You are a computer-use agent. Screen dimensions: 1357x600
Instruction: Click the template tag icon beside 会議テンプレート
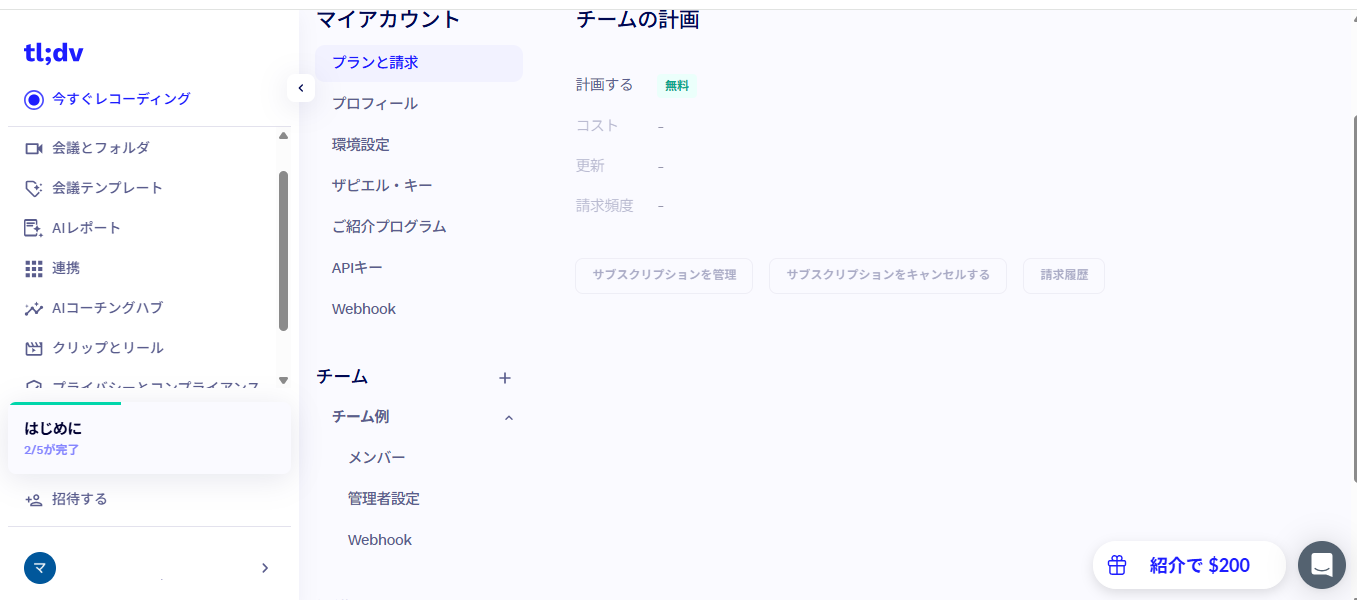[x=34, y=188]
